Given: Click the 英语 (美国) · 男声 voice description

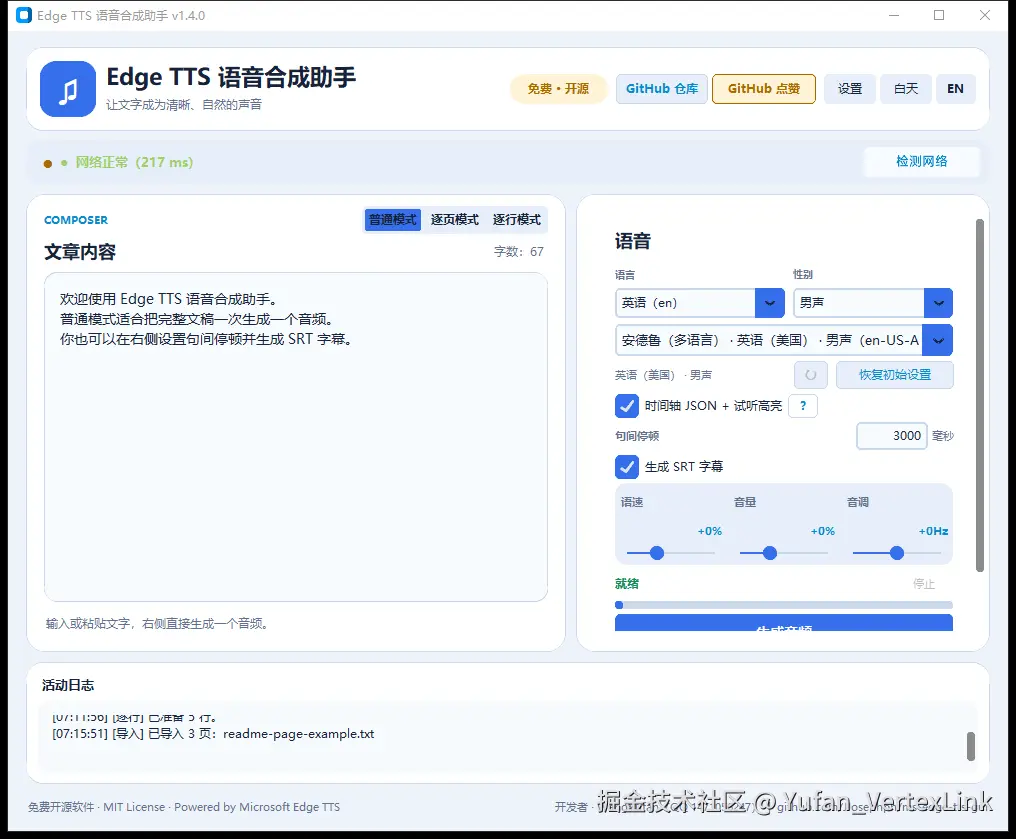Looking at the screenshot, I should pos(664,375).
